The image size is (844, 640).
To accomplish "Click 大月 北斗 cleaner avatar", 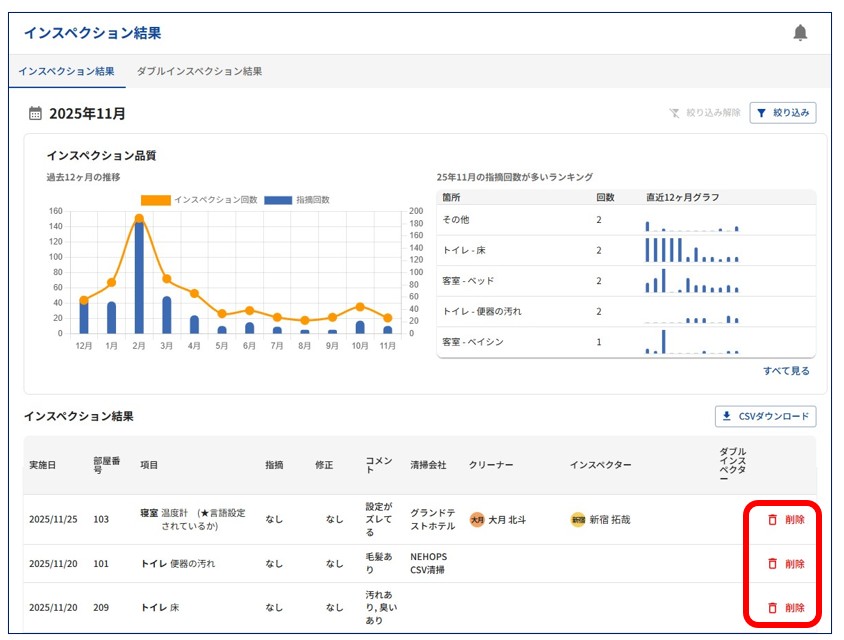I will pyautogui.click(x=477, y=520).
